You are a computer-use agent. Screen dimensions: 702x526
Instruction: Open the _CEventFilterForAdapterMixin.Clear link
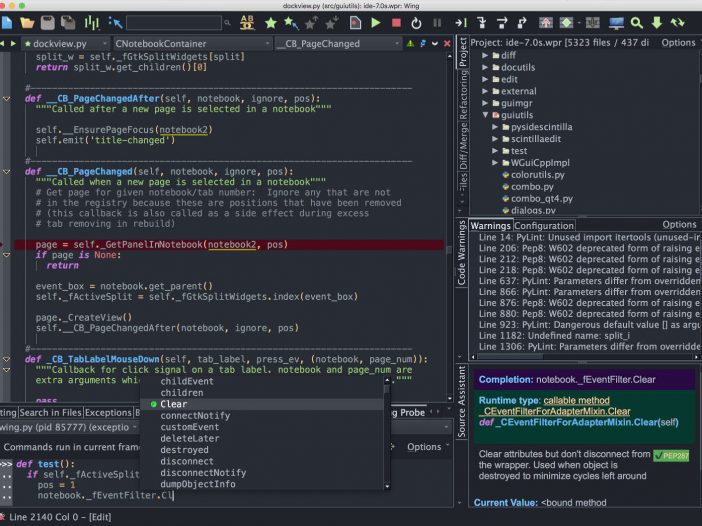click(x=556, y=411)
